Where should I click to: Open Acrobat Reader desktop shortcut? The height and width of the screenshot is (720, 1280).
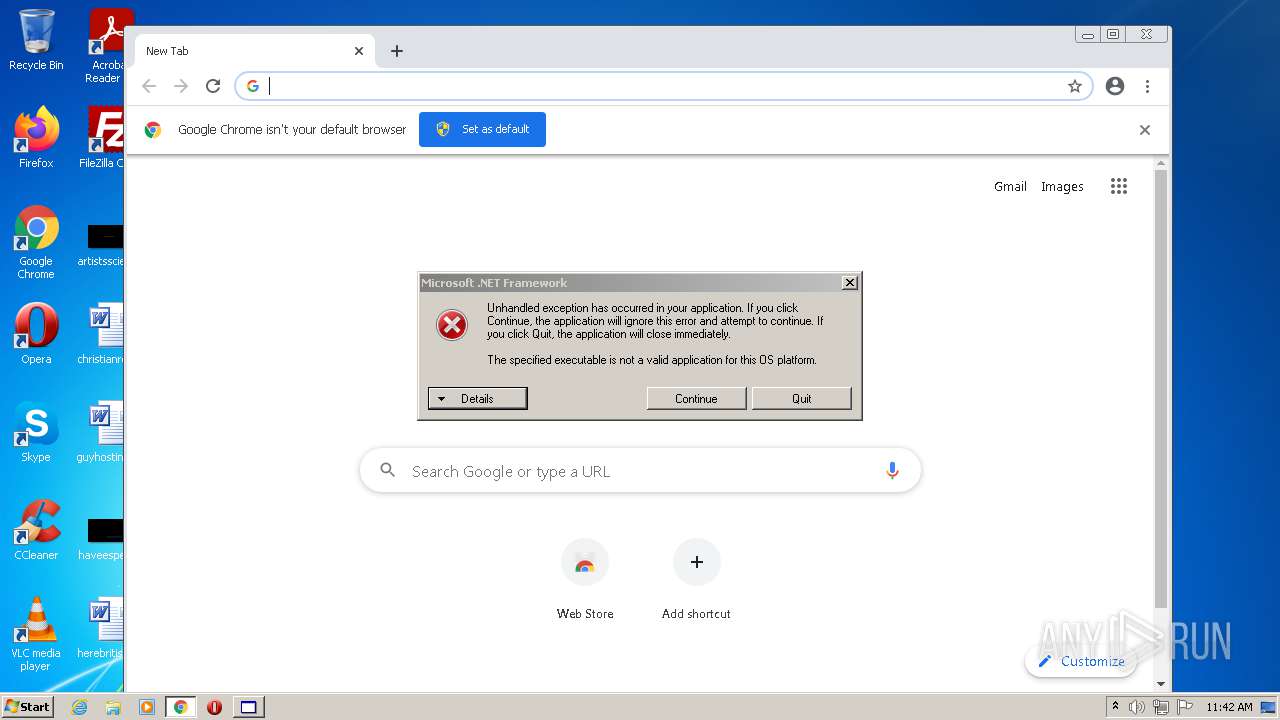pyautogui.click(x=105, y=46)
